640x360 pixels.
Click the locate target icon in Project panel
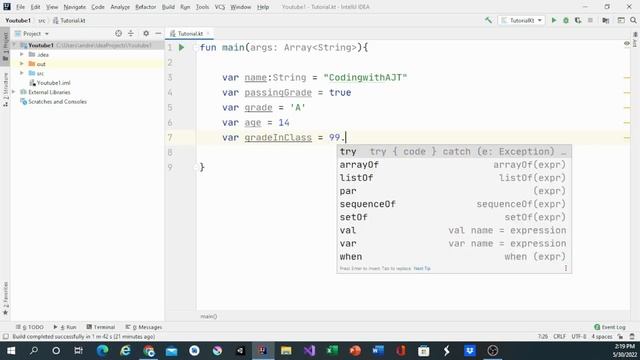(118, 33)
